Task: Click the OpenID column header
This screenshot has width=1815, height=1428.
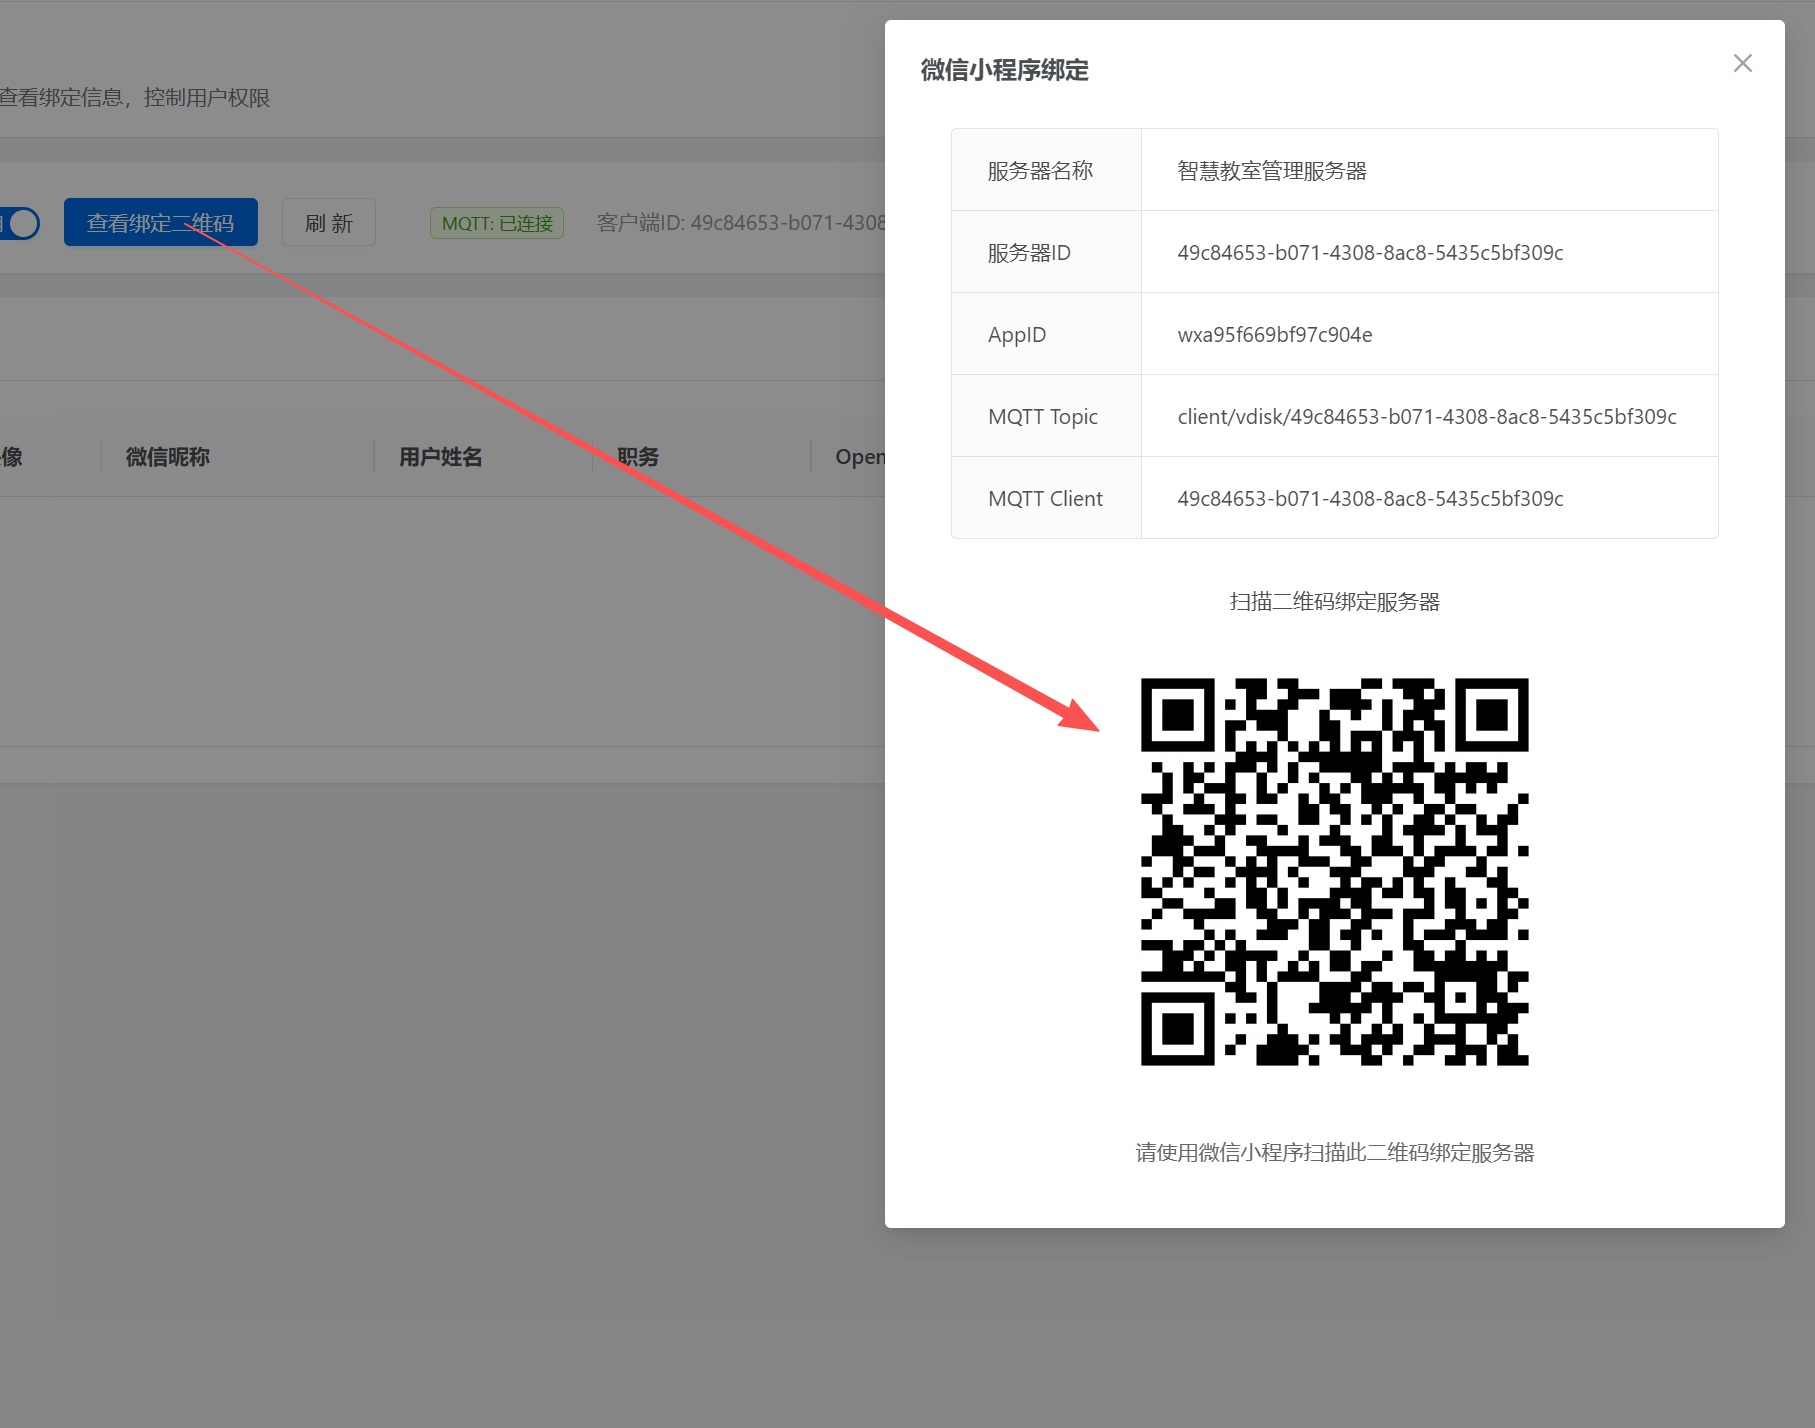Action: pos(859,457)
